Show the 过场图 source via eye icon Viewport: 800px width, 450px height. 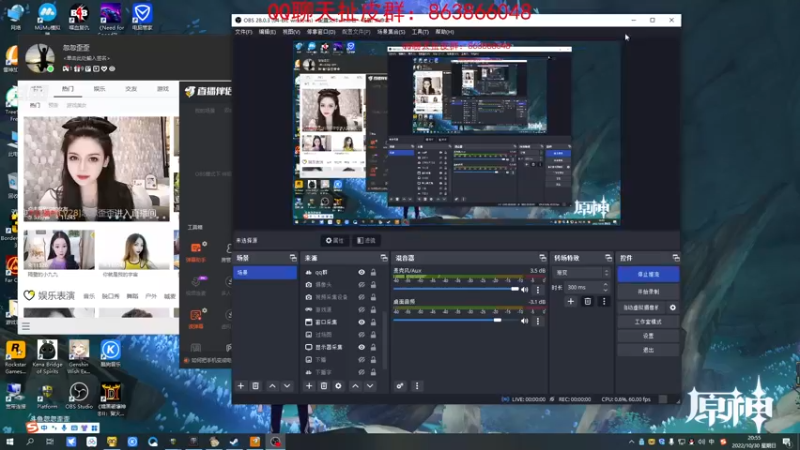click(x=361, y=335)
